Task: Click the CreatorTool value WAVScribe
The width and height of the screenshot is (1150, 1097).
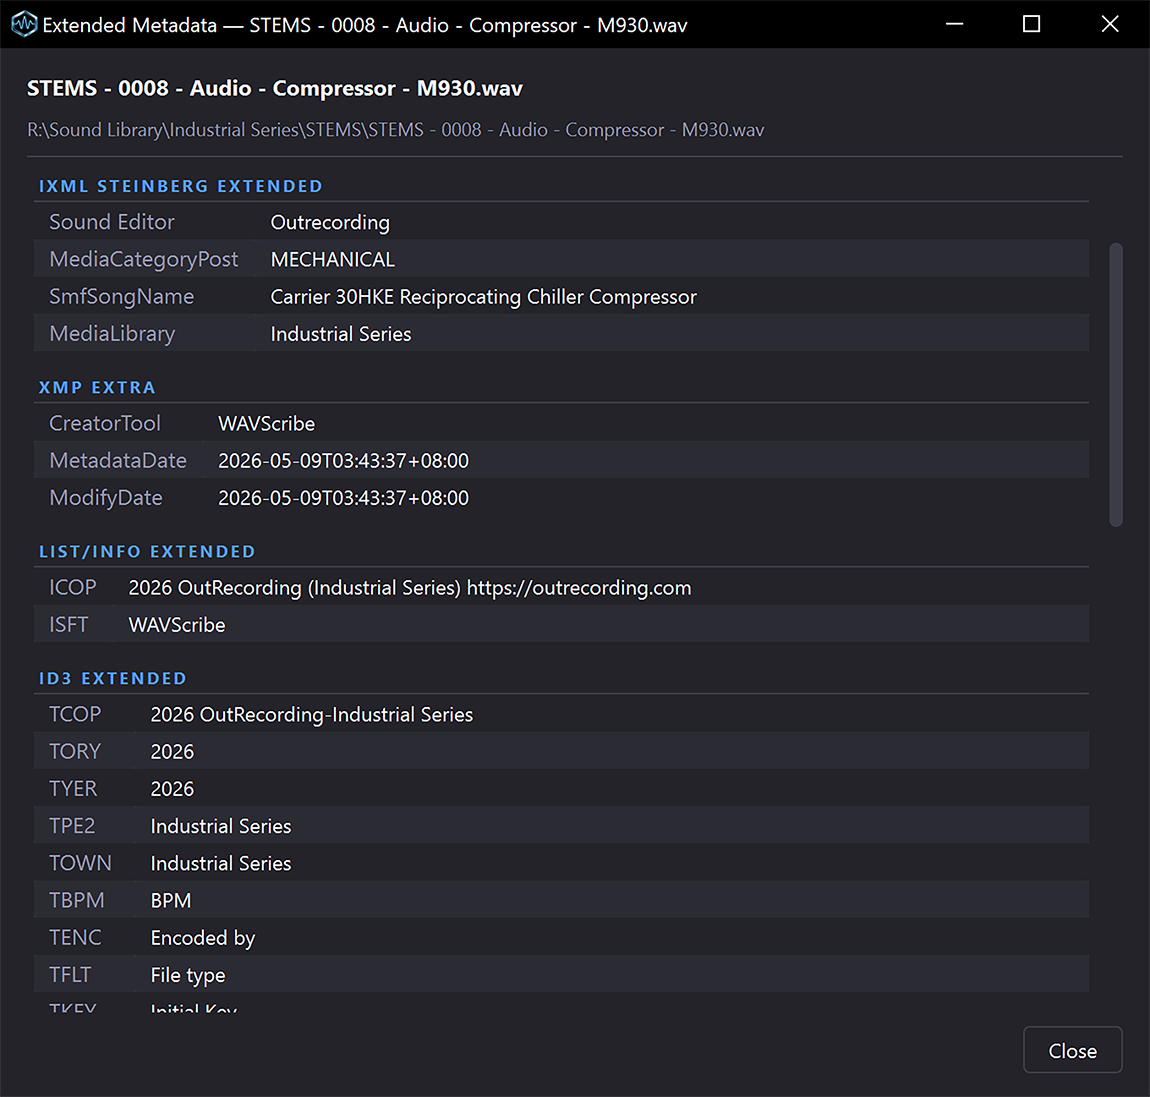Action: point(266,423)
